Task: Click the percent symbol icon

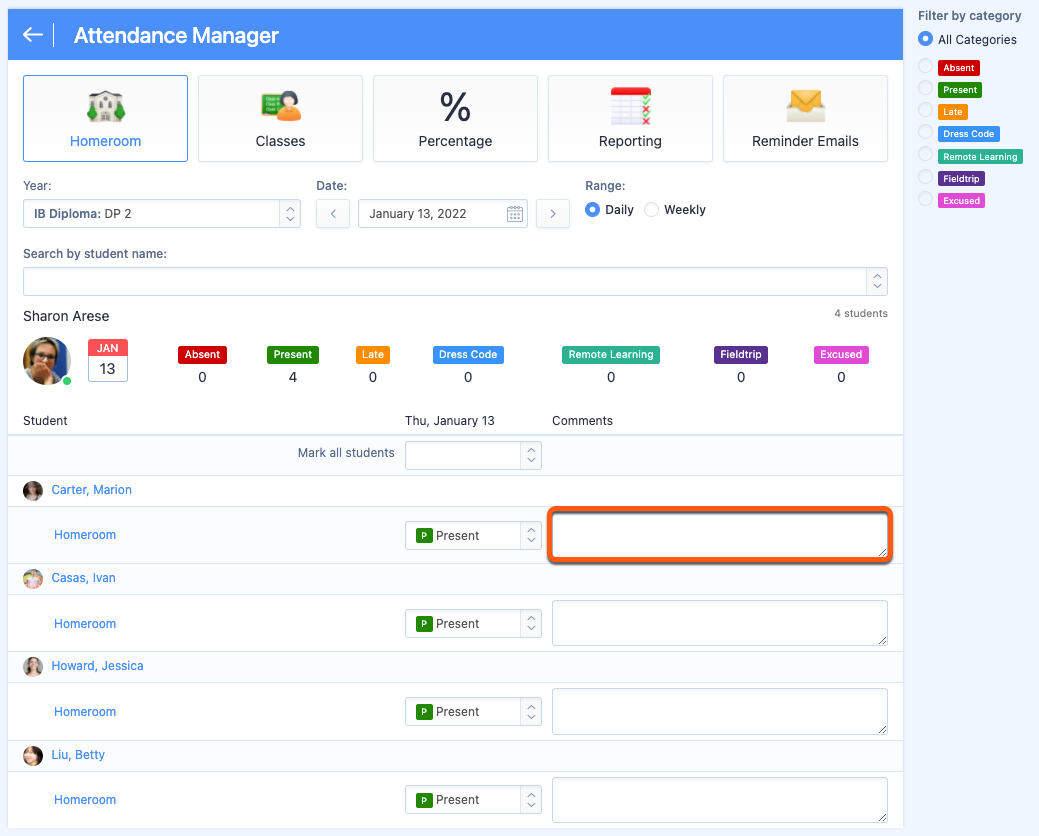Action: (455, 107)
